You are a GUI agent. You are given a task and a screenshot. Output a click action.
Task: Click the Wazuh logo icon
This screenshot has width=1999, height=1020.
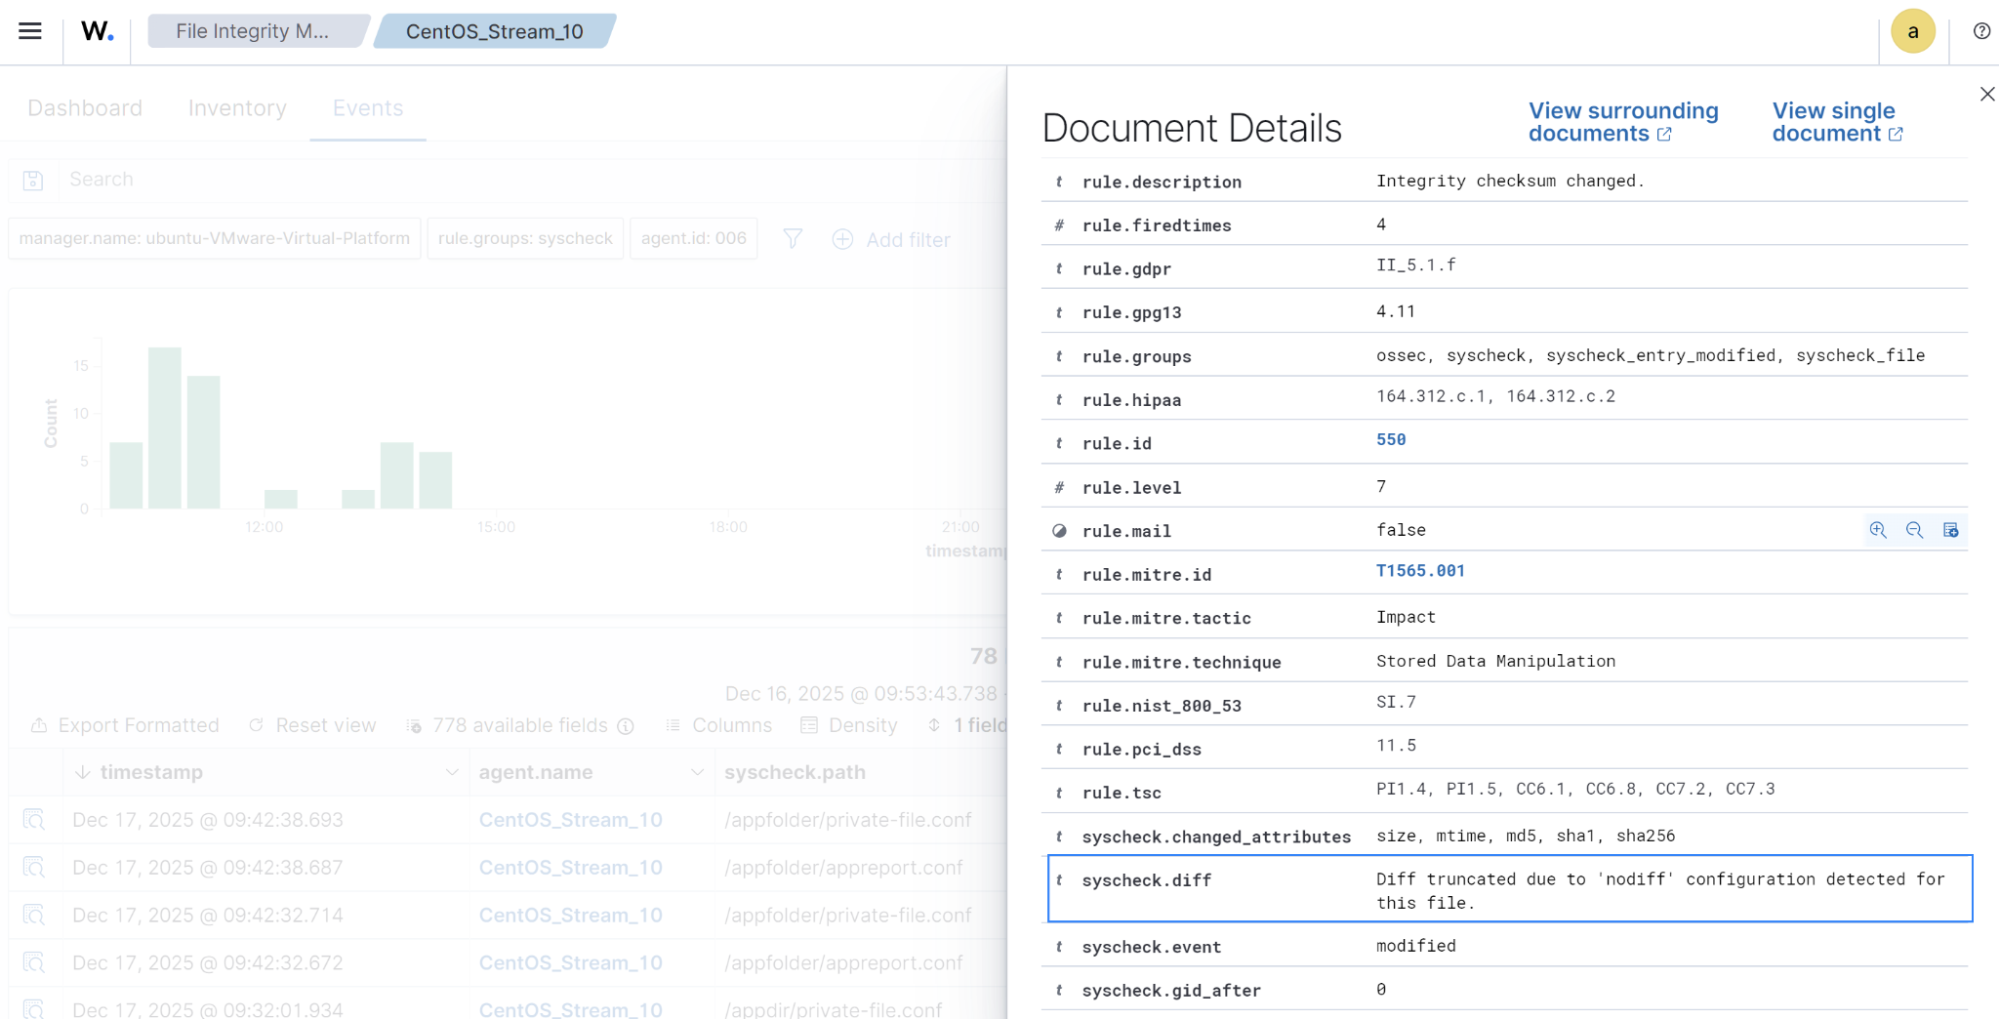(x=95, y=30)
